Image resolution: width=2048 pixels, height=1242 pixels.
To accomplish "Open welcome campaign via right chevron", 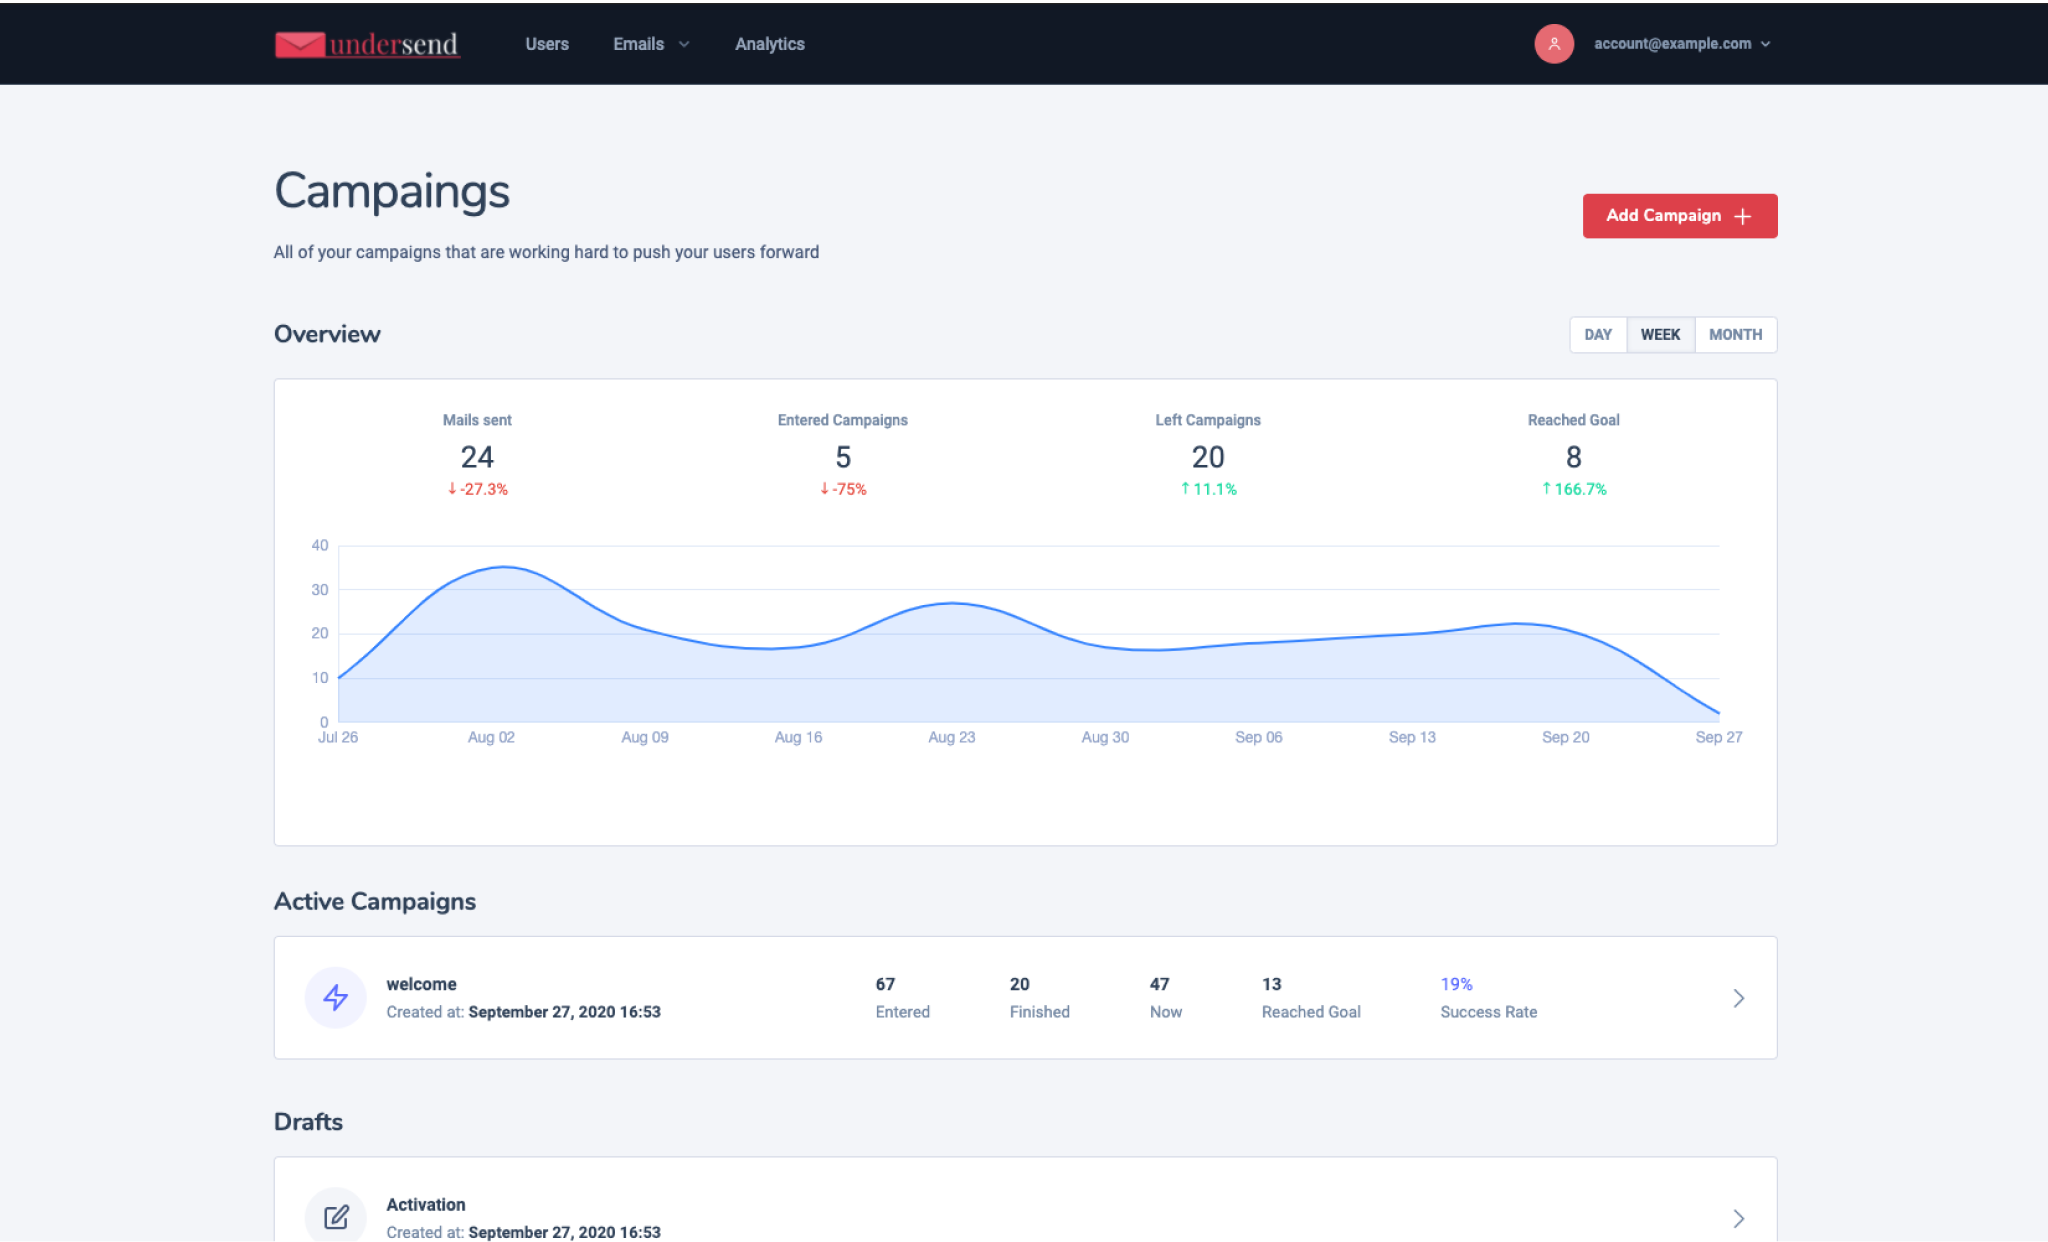I will pyautogui.click(x=1738, y=998).
